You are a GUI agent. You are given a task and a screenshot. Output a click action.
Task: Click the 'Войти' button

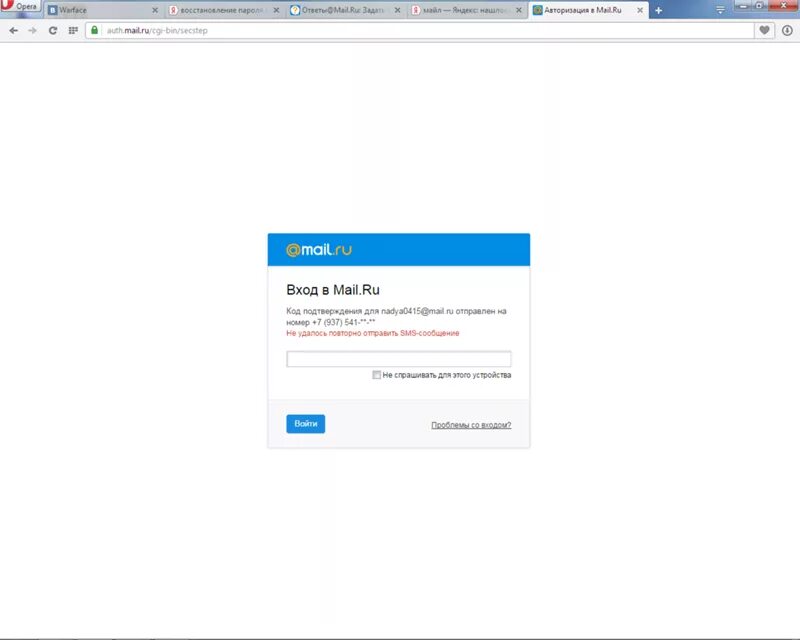point(306,424)
